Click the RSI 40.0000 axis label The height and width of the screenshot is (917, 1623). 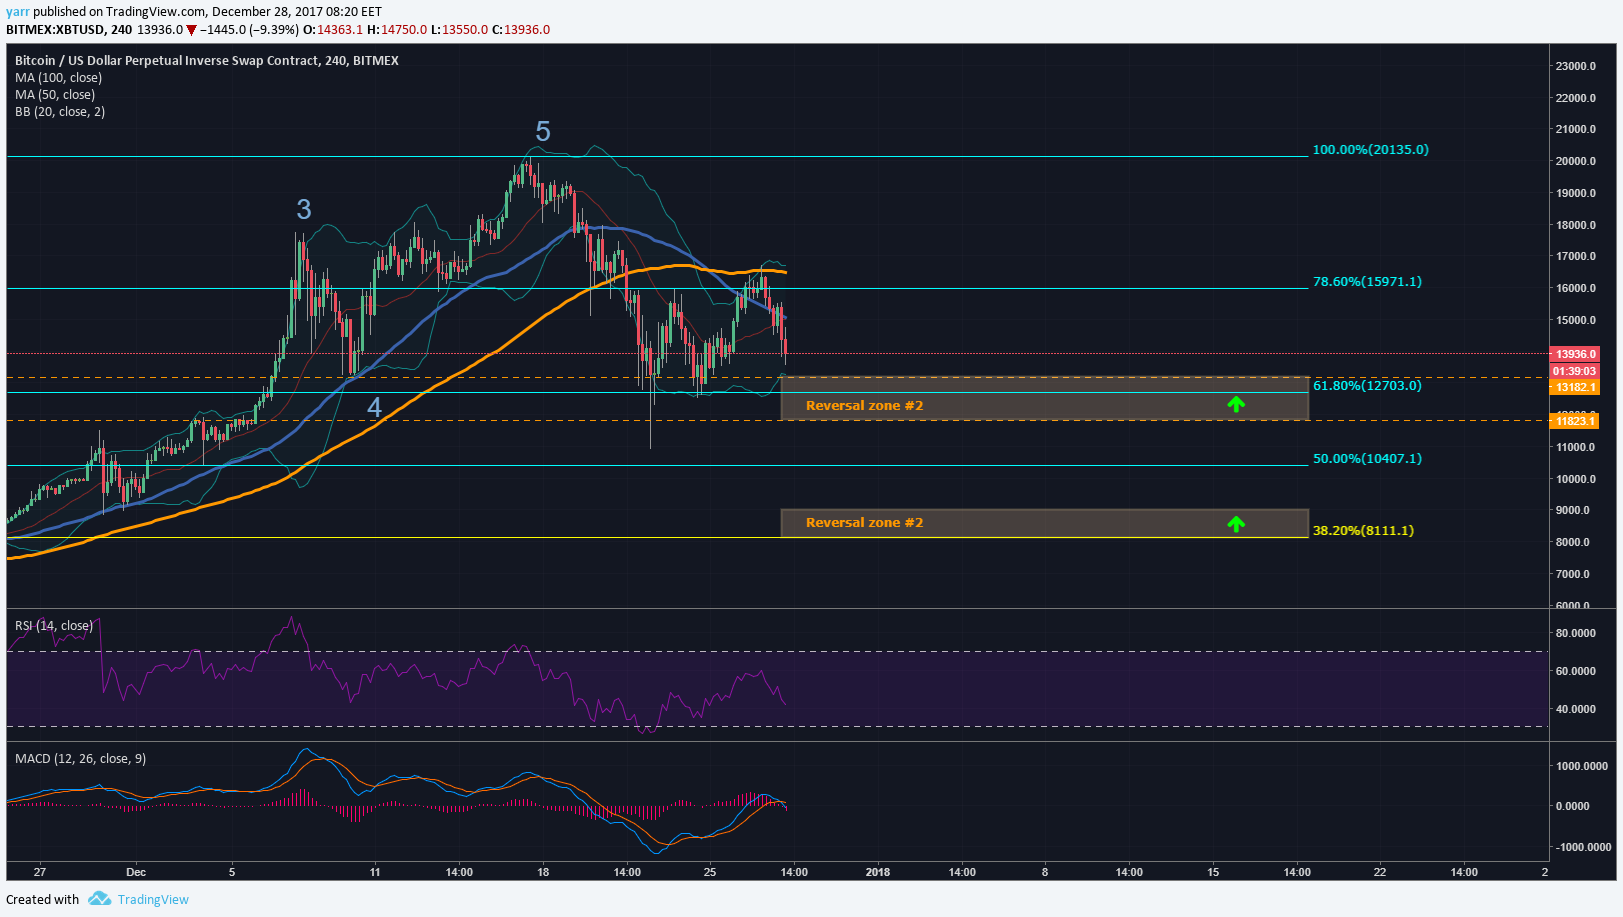click(x=1576, y=709)
